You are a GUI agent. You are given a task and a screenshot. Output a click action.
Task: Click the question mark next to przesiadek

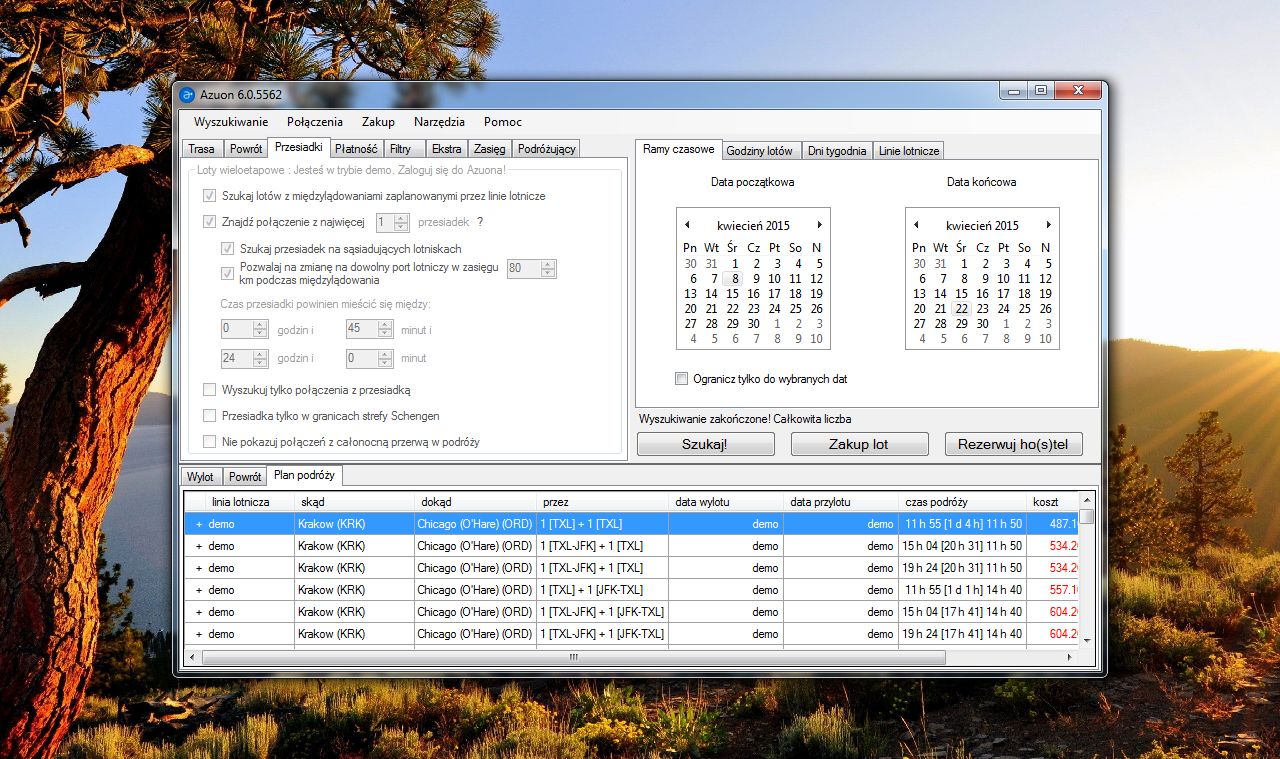(x=480, y=222)
